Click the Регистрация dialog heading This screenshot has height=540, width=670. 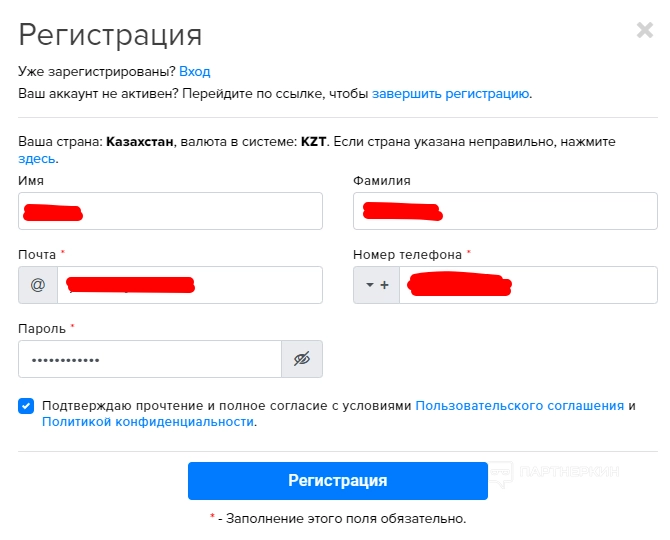pyautogui.click(x=110, y=35)
